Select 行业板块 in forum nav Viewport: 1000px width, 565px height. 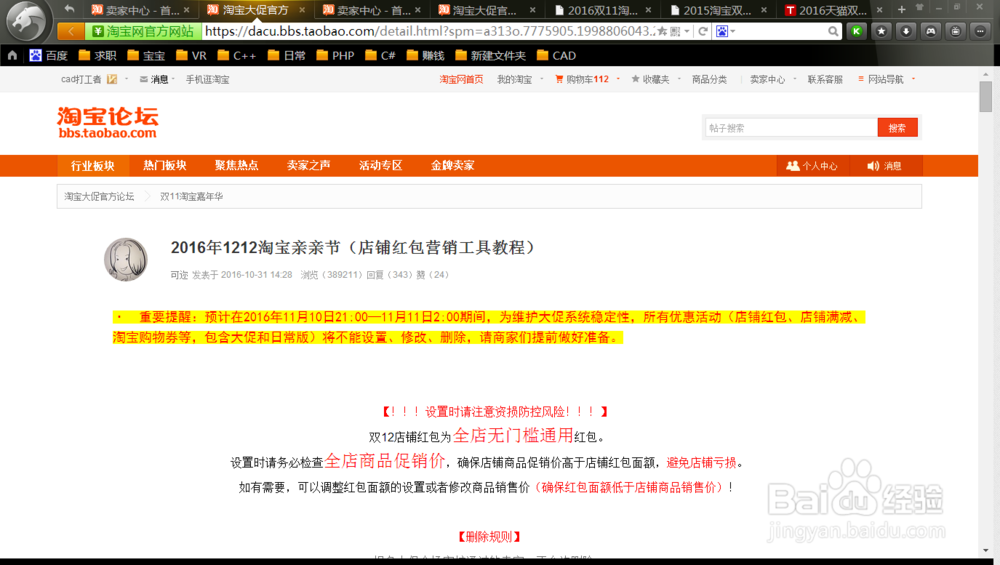[x=92, y=166]
